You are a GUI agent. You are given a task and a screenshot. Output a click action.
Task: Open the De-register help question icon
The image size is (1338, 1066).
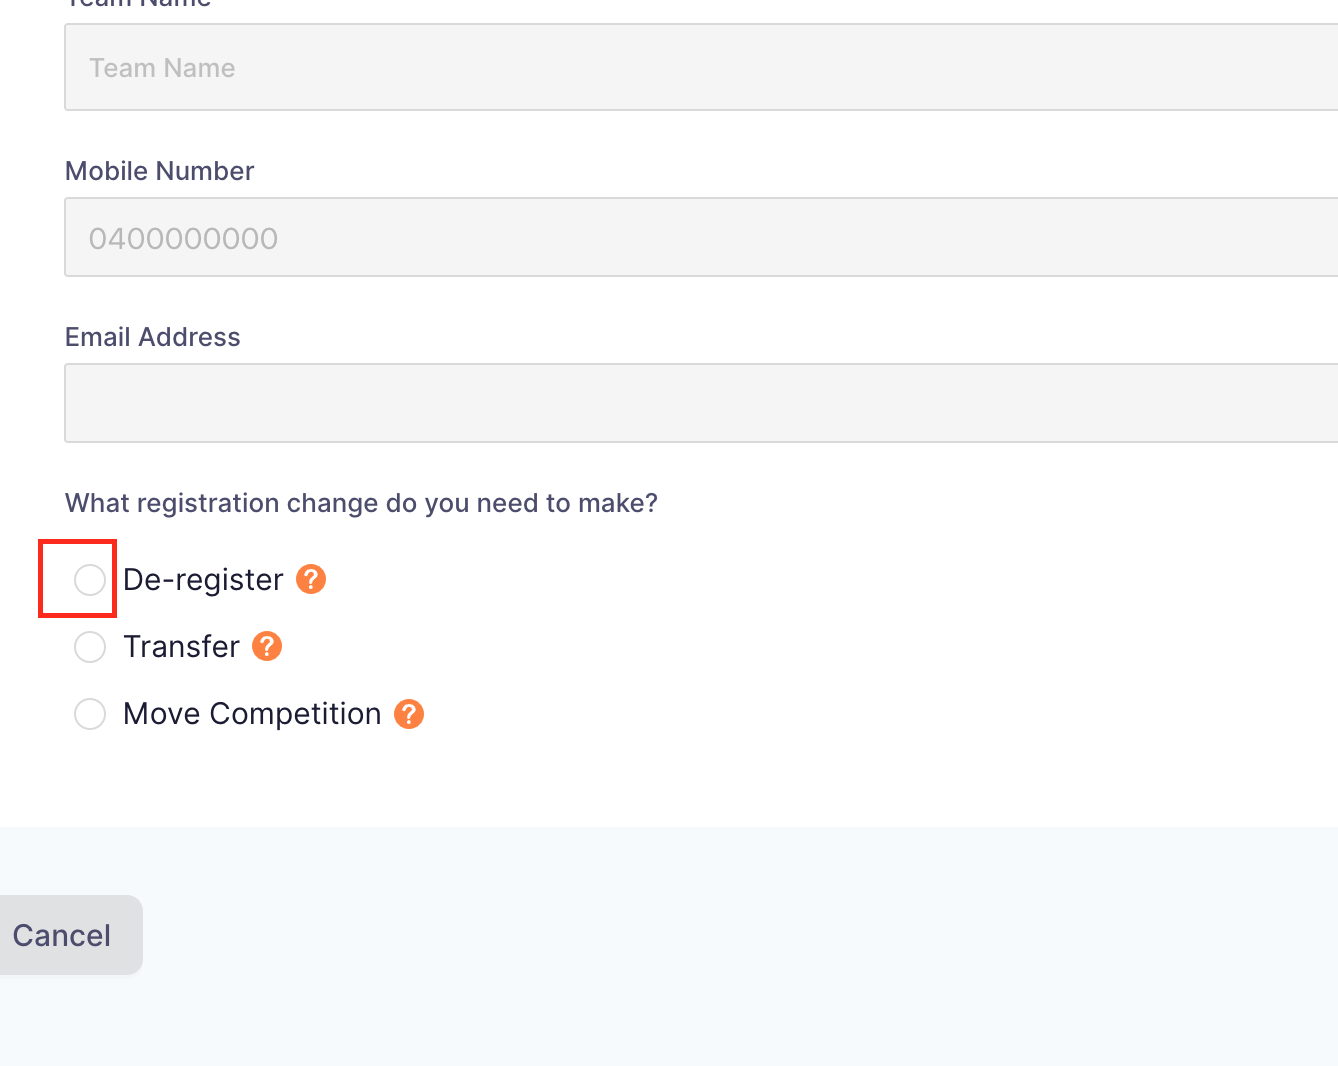(311, 579)
